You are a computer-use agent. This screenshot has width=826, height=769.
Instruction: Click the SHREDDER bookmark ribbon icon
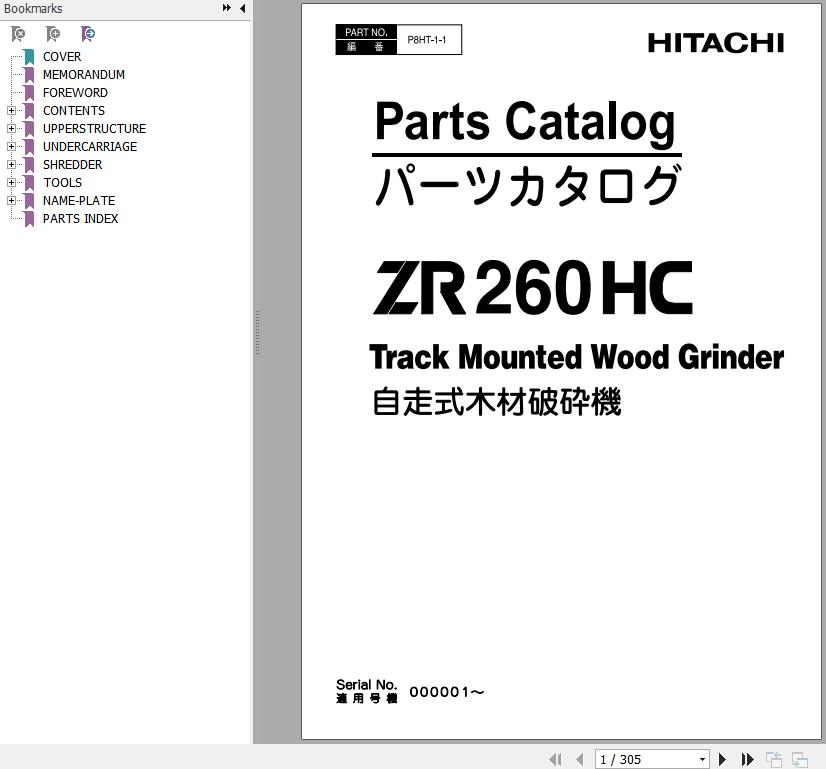[30, 165]
